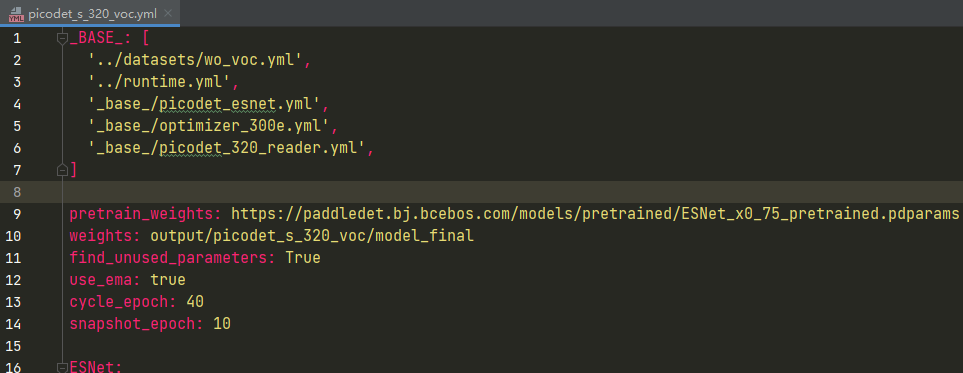Click the closing bracket on line 7
The width and height of the screenshot is (963, 373).
click(x=74, y=170)
